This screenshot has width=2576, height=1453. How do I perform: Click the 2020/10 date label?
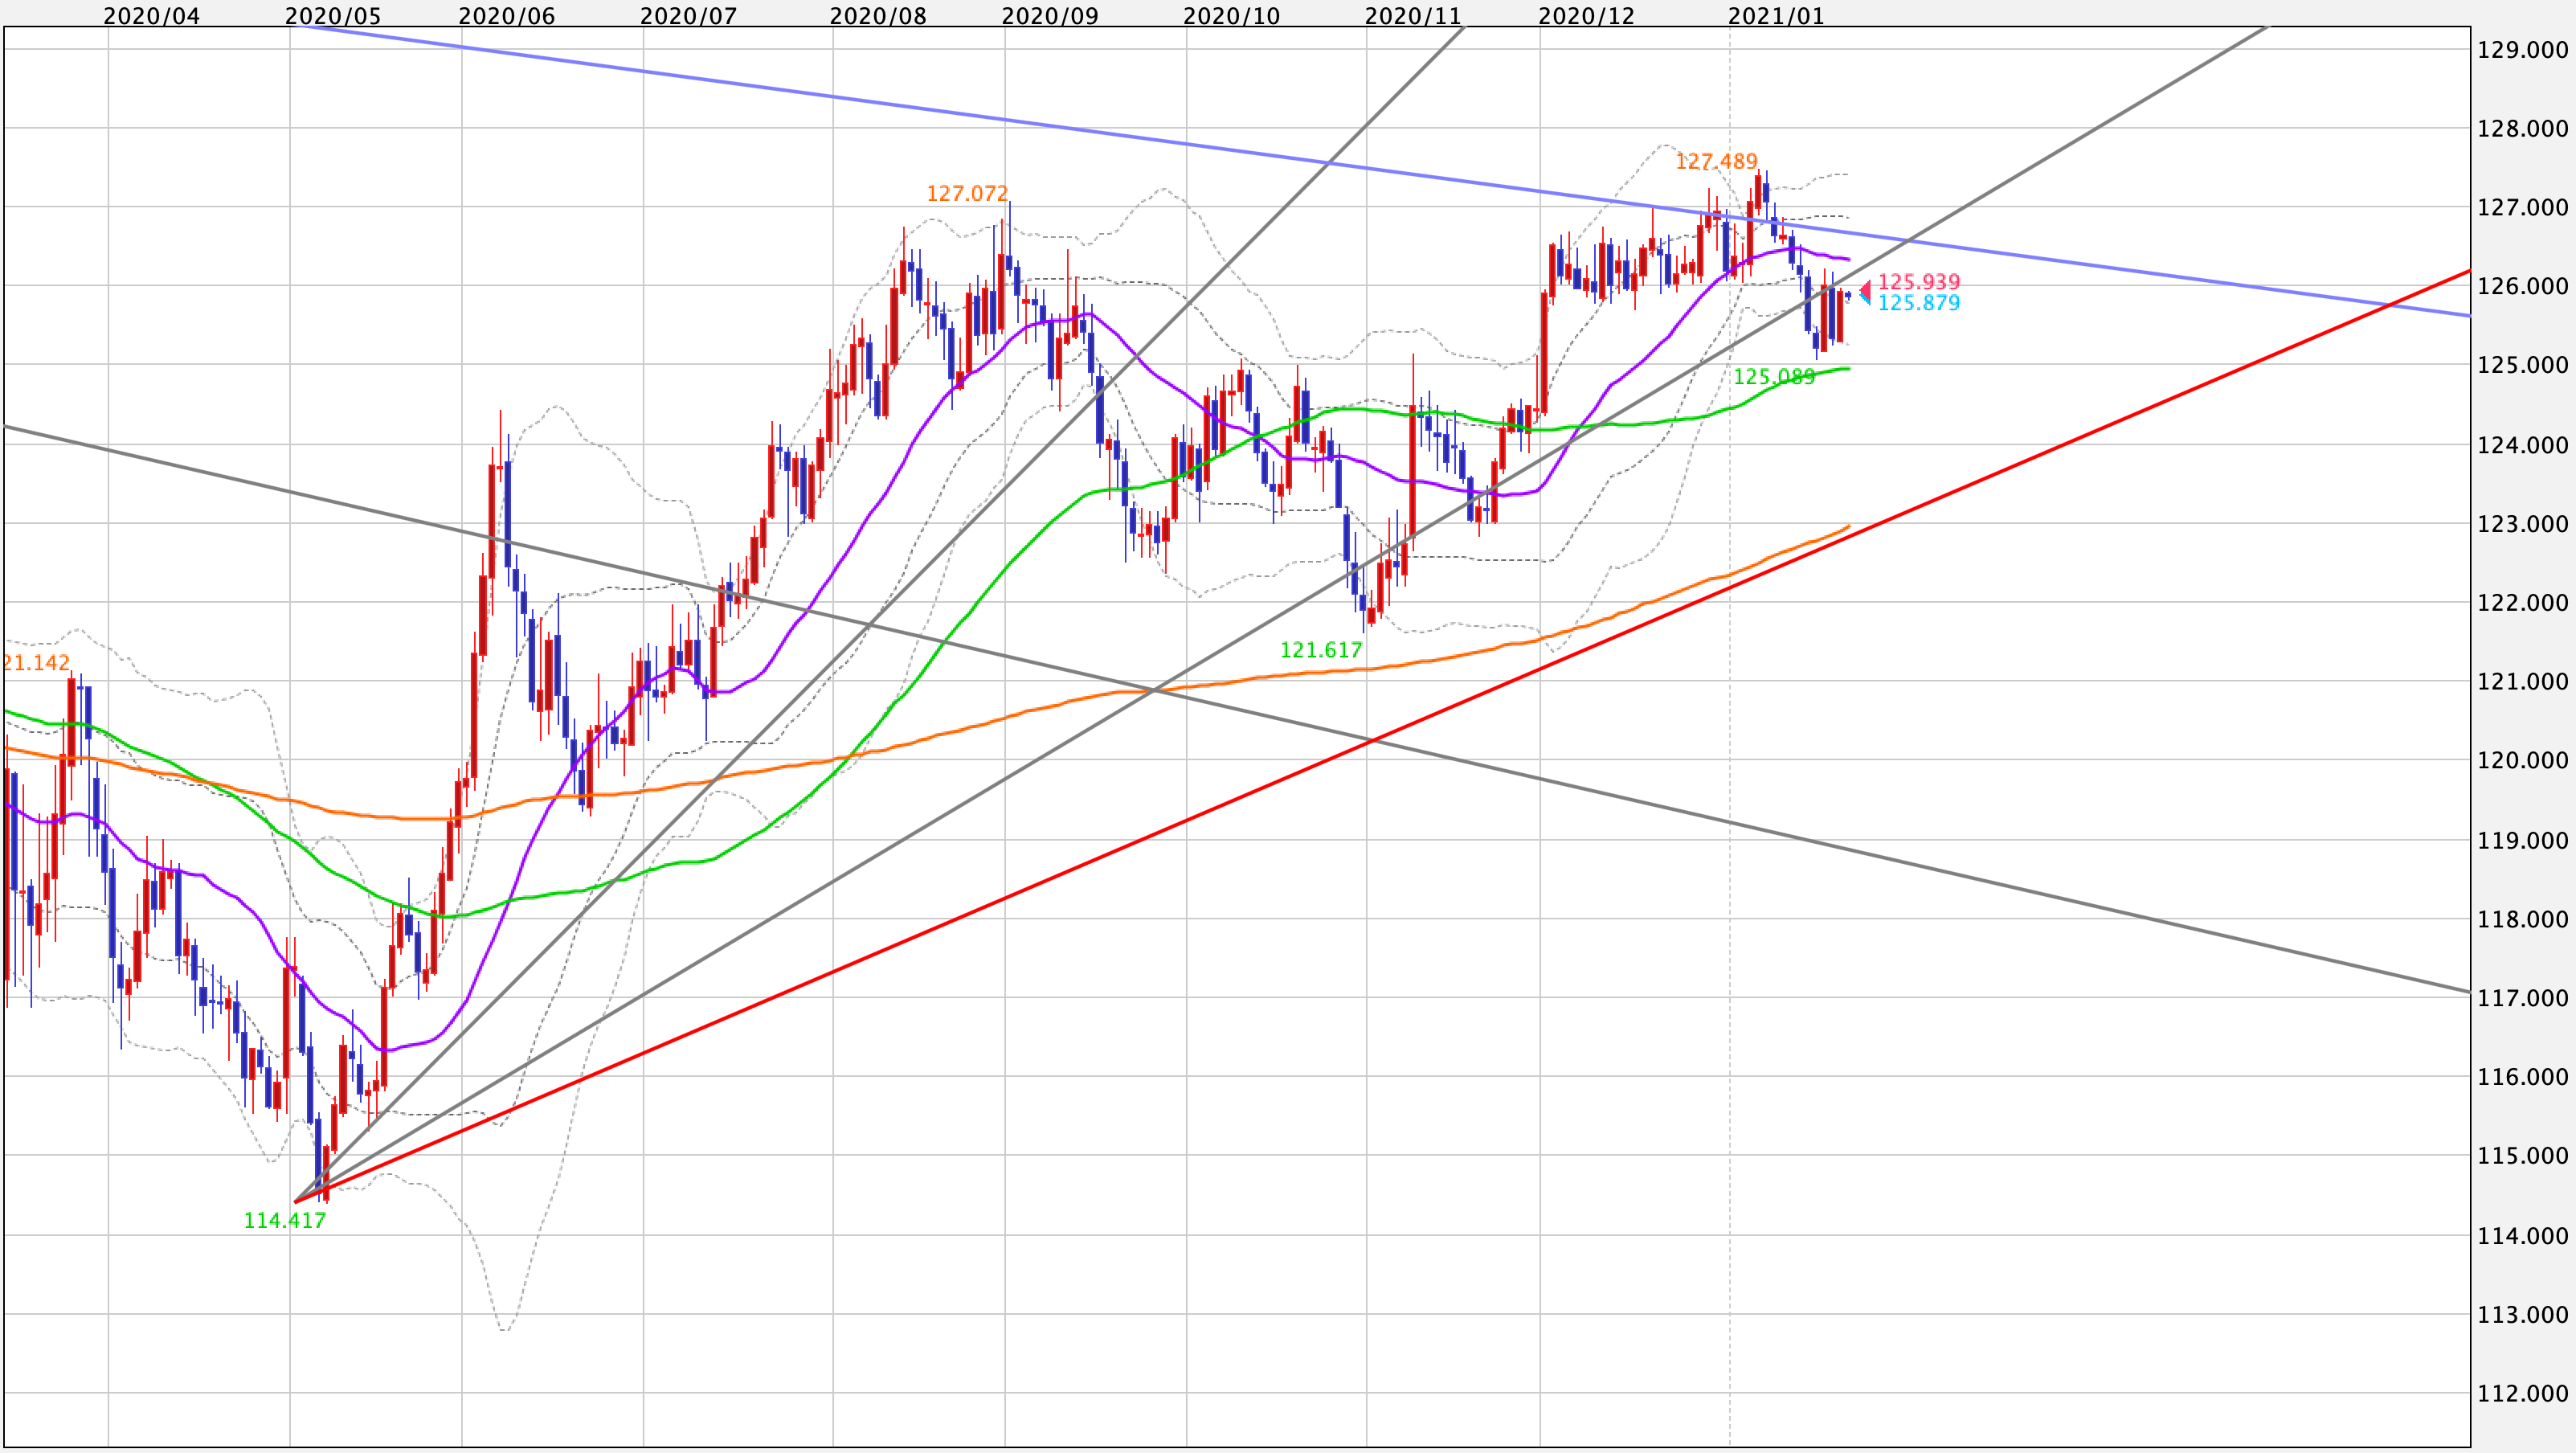pyautogui.click(x=1232, y=16)
